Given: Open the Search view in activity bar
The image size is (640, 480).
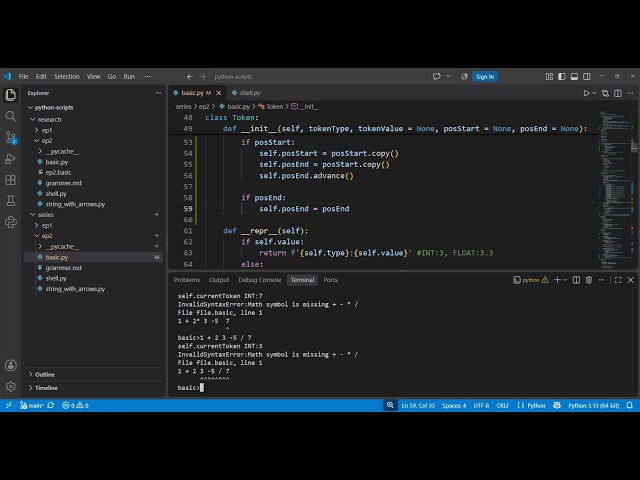Looking at the screenshot, I should pos(10,116).
